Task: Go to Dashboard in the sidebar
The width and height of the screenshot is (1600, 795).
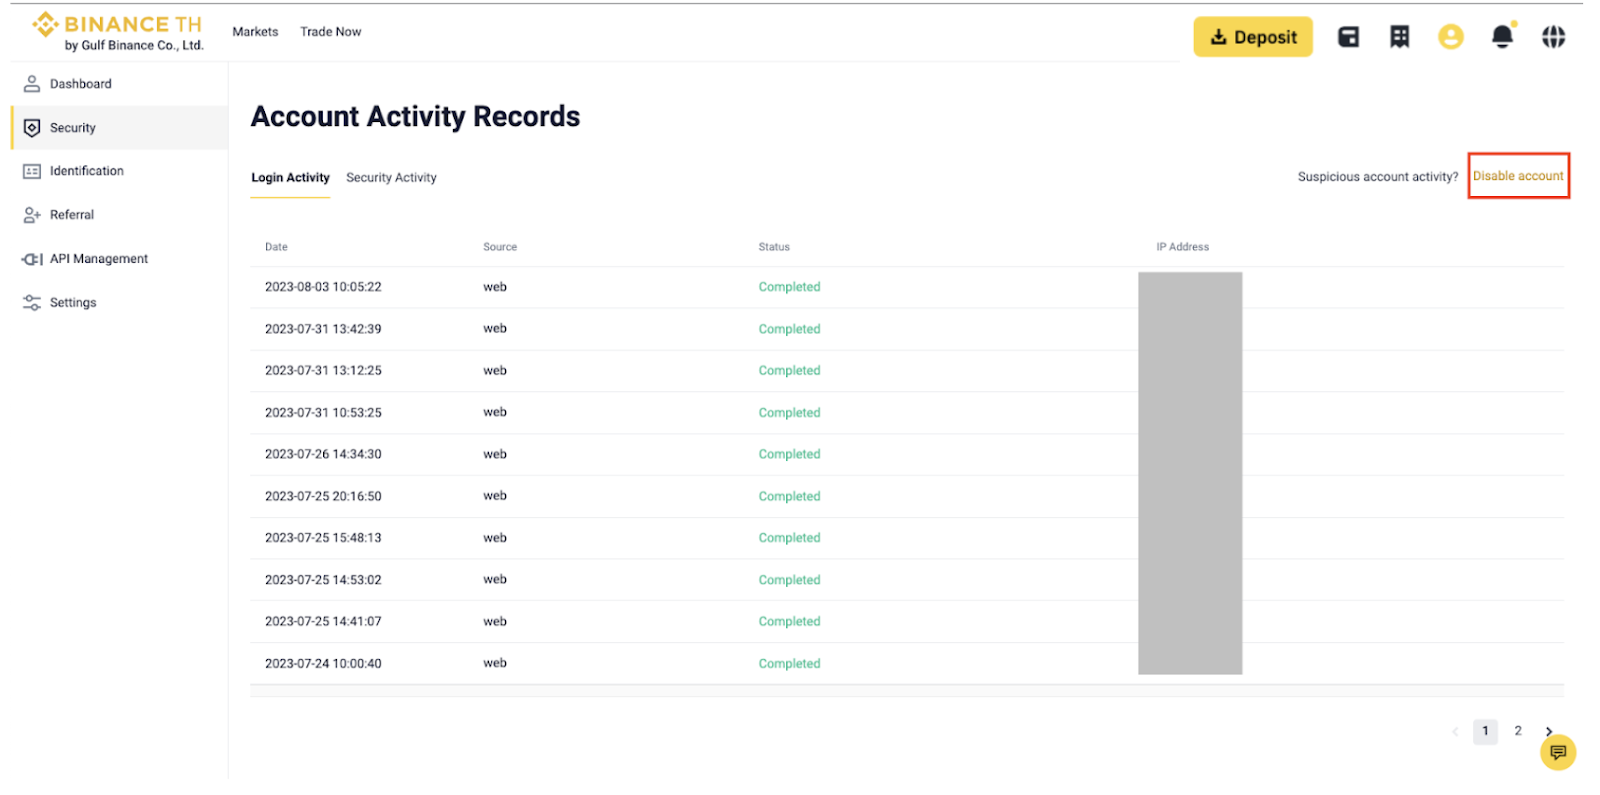Action: pos(80,84)
